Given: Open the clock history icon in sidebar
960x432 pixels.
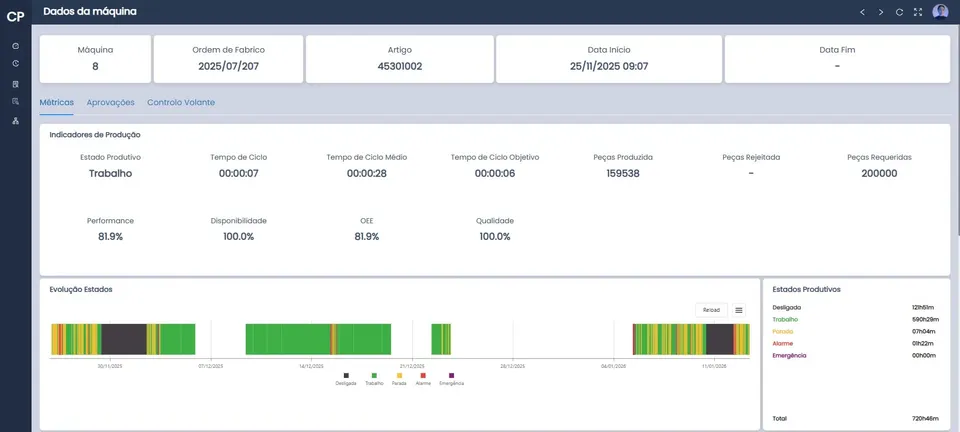Looking at the screenshot, I should coord(15,64).
